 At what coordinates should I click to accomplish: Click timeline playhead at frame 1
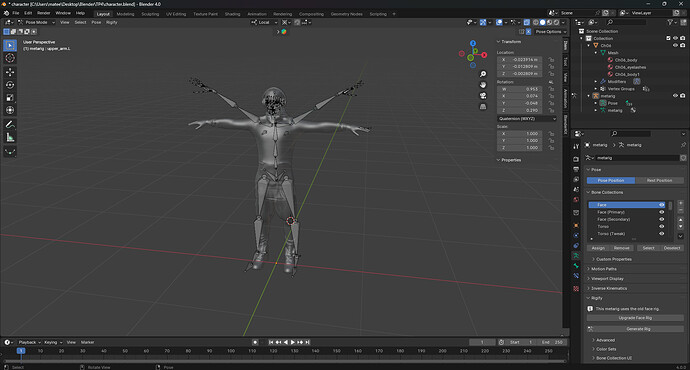(21, 351)
